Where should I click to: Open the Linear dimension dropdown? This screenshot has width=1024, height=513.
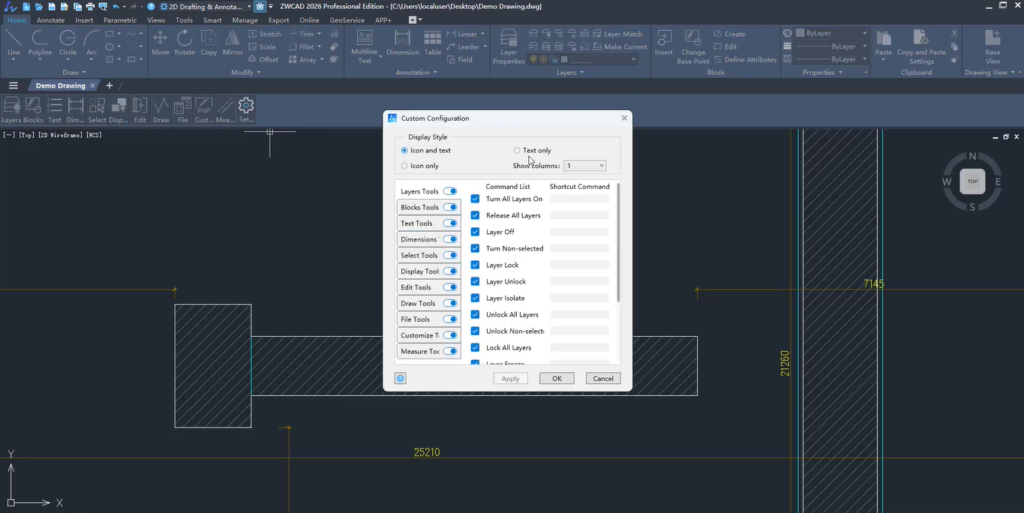pos(483,34)
